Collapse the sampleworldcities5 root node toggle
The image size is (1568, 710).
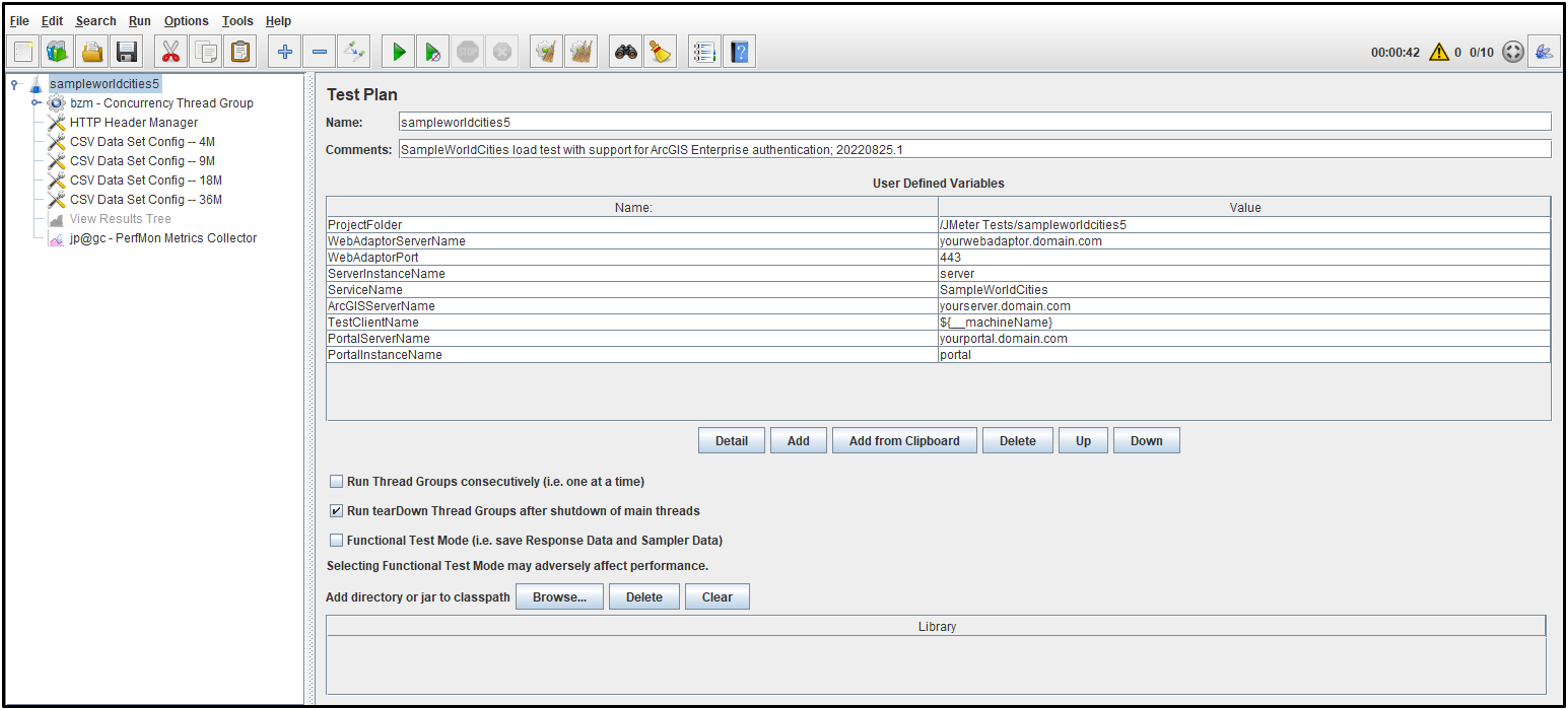(15, 84)
